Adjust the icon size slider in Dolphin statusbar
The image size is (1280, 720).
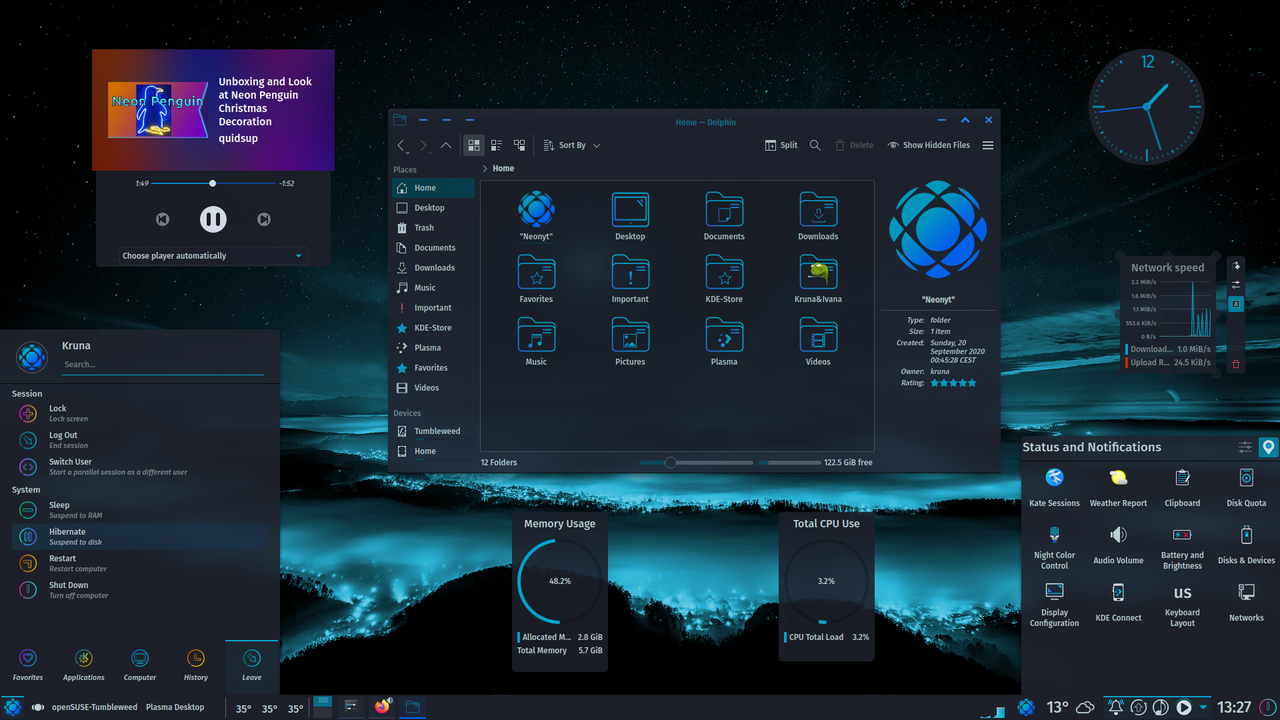point(670,462)
